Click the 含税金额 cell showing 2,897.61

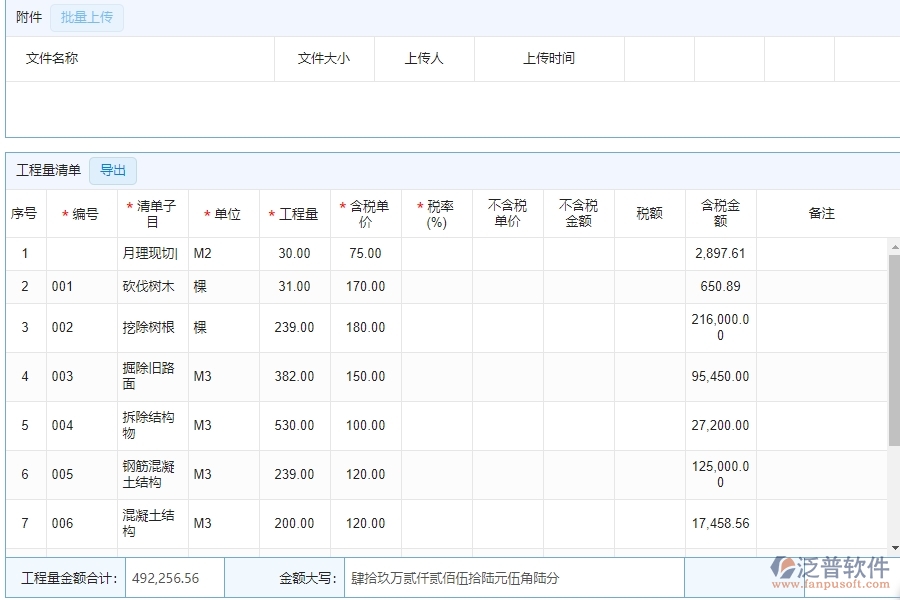pyautogui.click(x=722, y=253)
